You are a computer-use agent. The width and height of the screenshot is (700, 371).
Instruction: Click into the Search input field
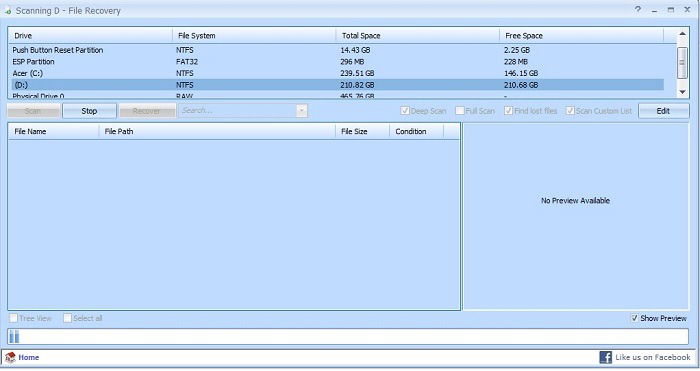[x=238, y=110]
